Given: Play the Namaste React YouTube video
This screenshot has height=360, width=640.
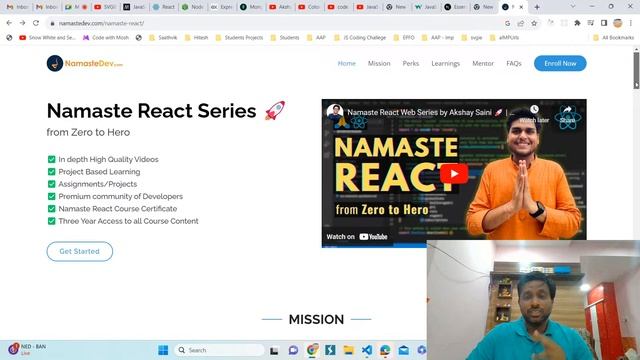Looking at the screenshot, I should pyautogui.click(x=454, y=173).
